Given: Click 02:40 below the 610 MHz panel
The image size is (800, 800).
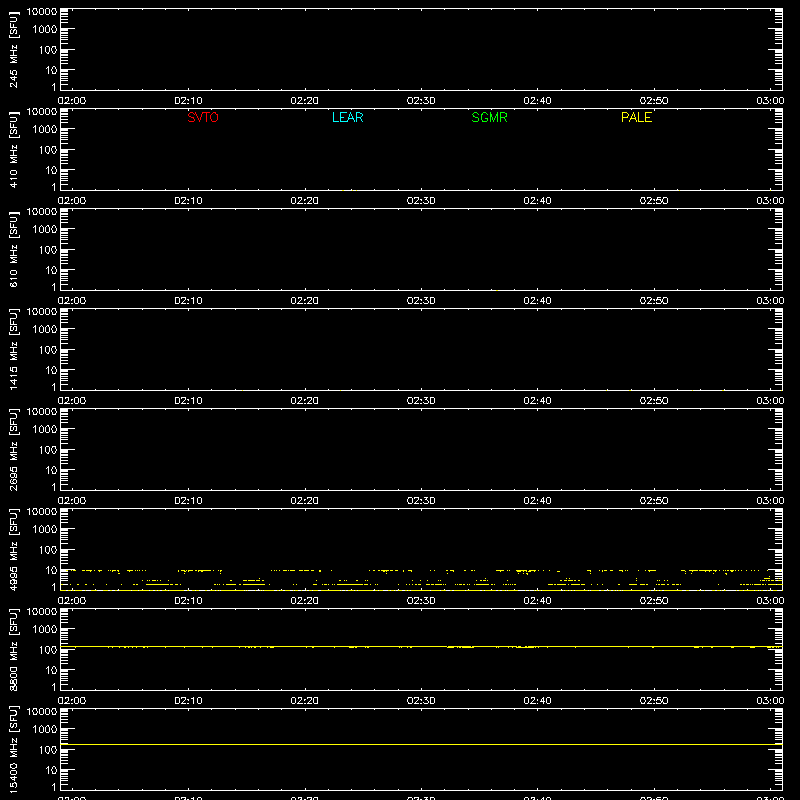Looking at the screenshot, I should point(537,301).
